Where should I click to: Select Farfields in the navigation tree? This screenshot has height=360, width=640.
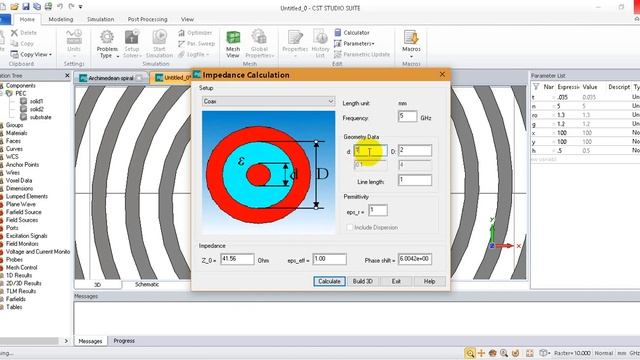(x=16, y=299)
